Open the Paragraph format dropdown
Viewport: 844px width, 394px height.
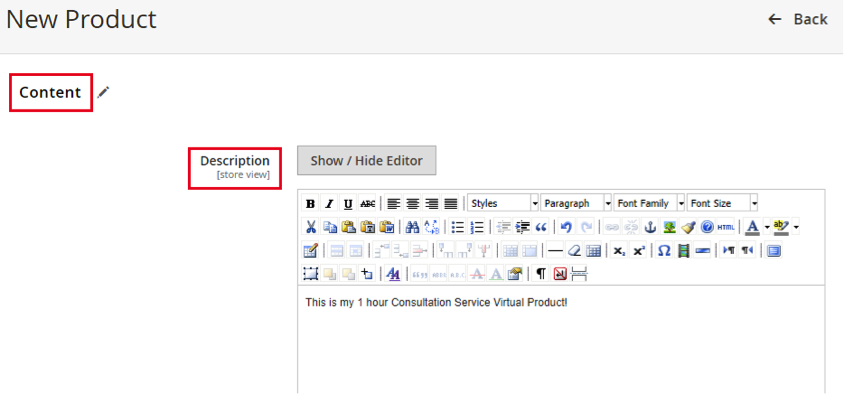click(576, 203)
